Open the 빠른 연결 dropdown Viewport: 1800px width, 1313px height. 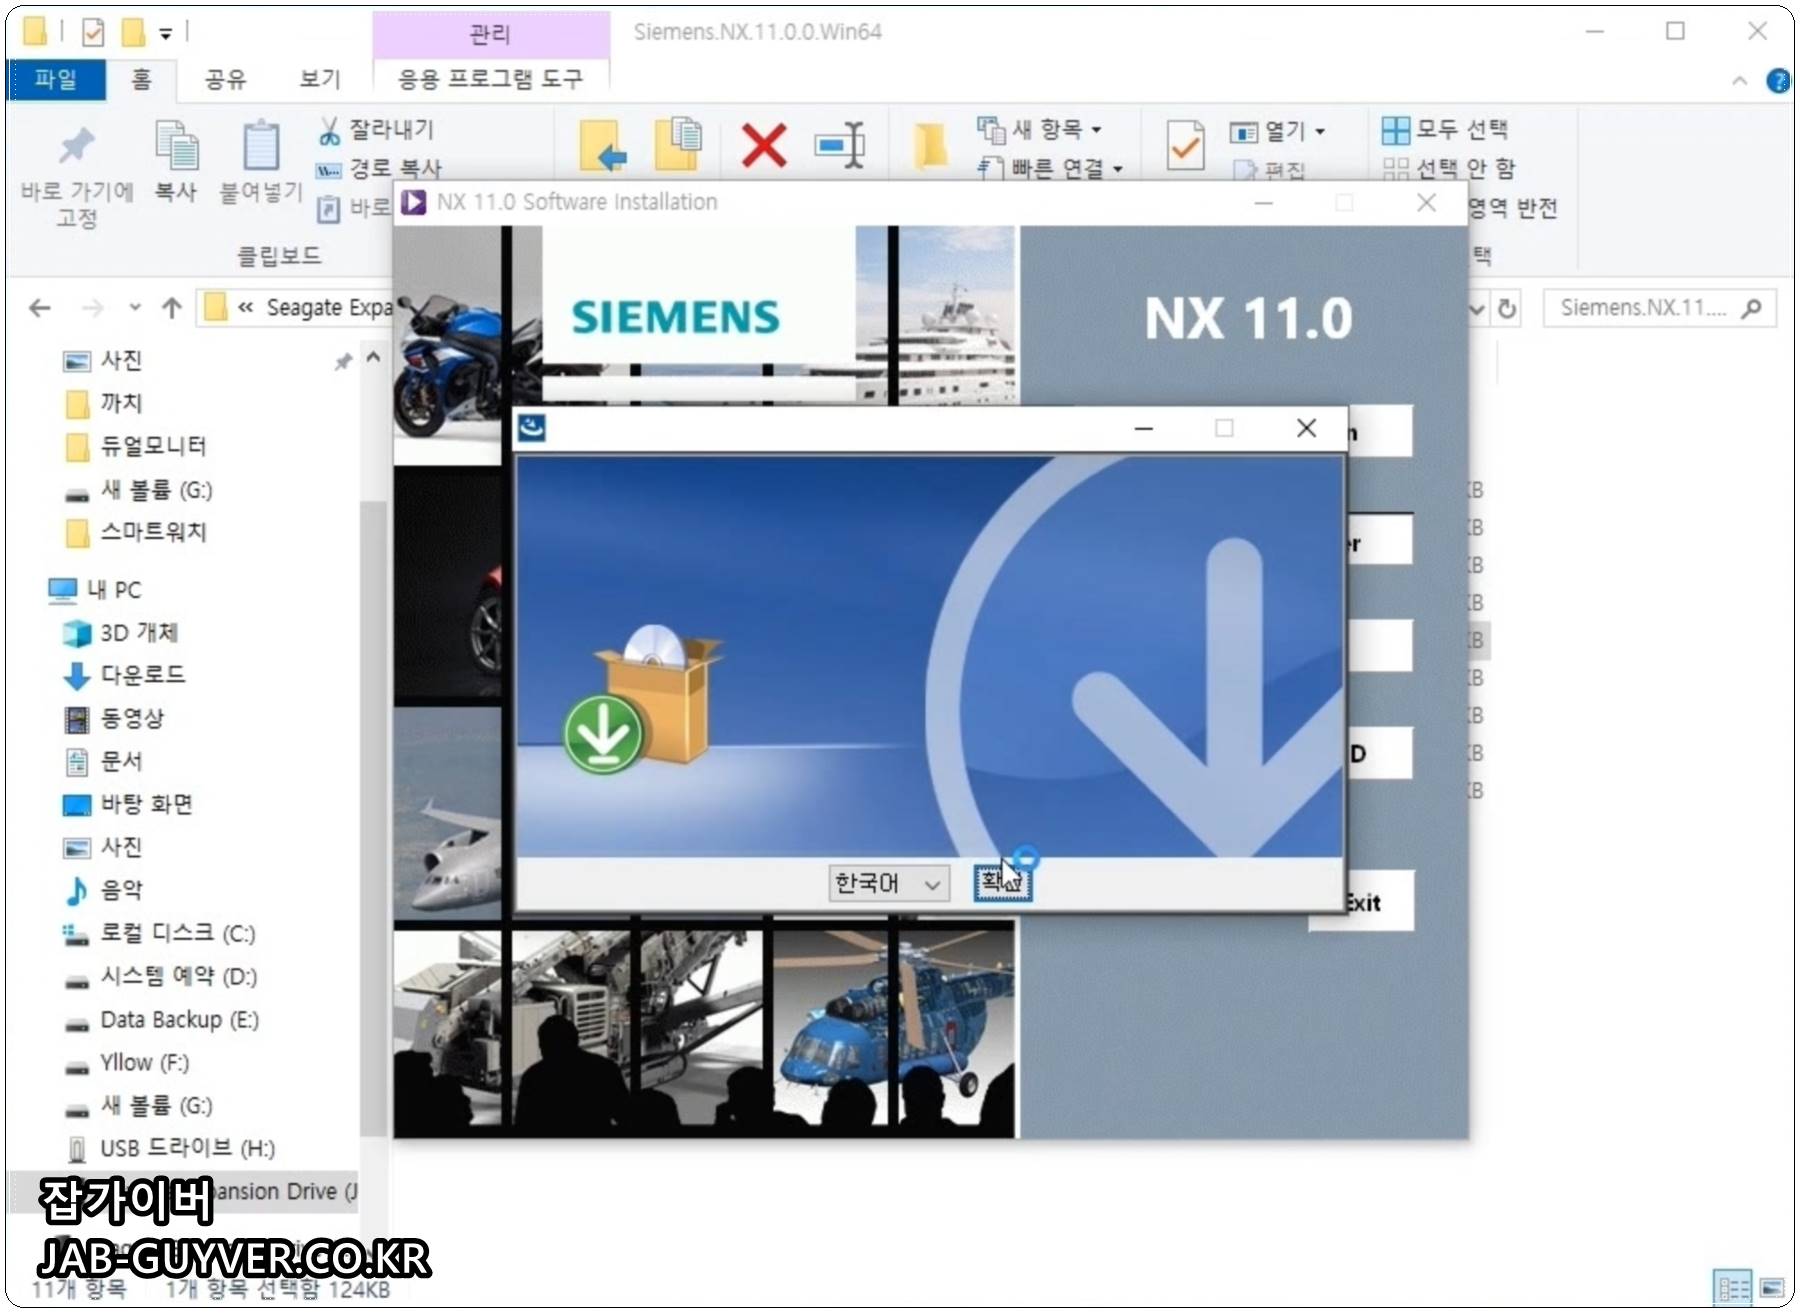coord(1050,168)
